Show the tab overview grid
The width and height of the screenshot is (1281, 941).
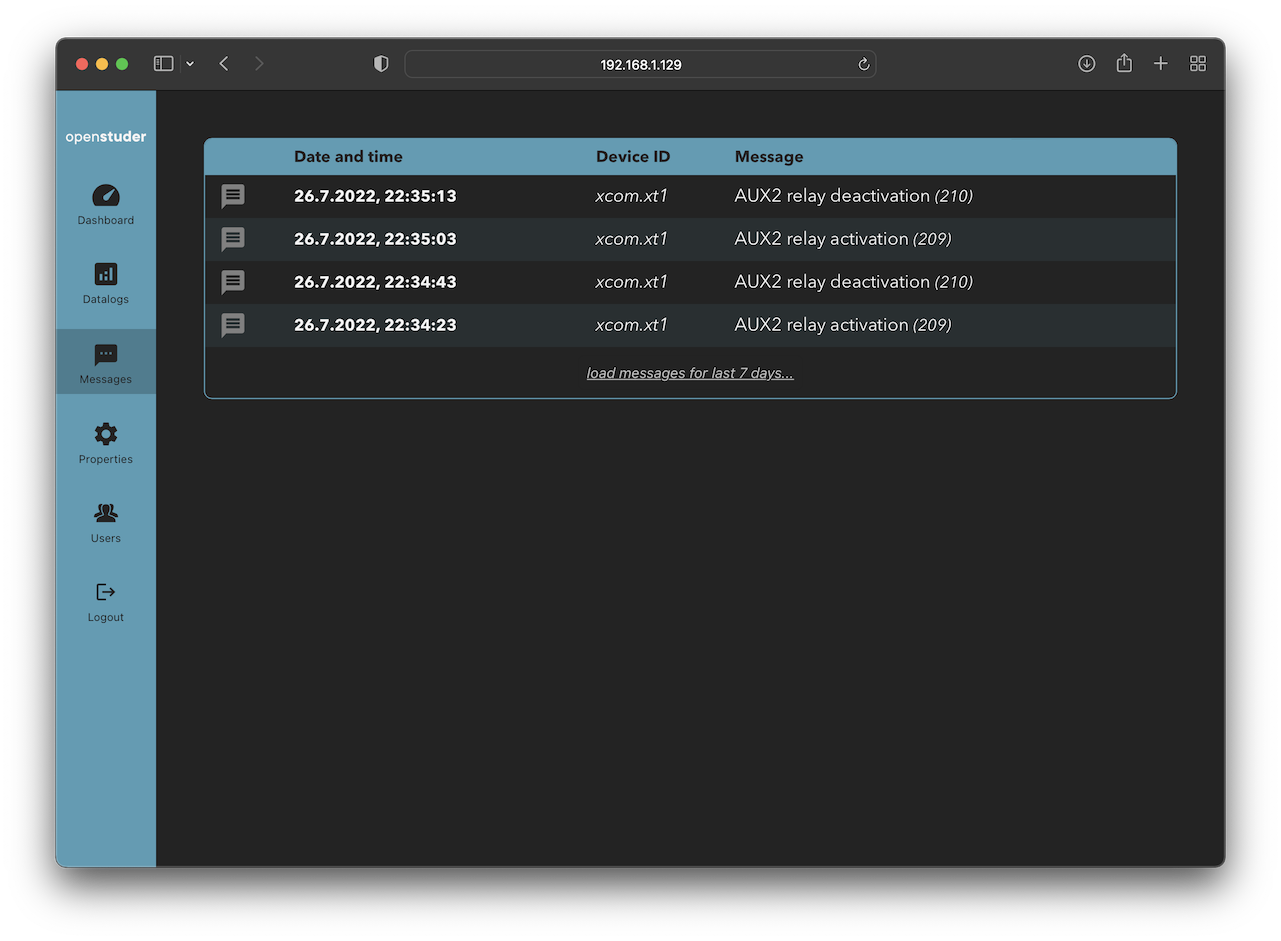1198,64
